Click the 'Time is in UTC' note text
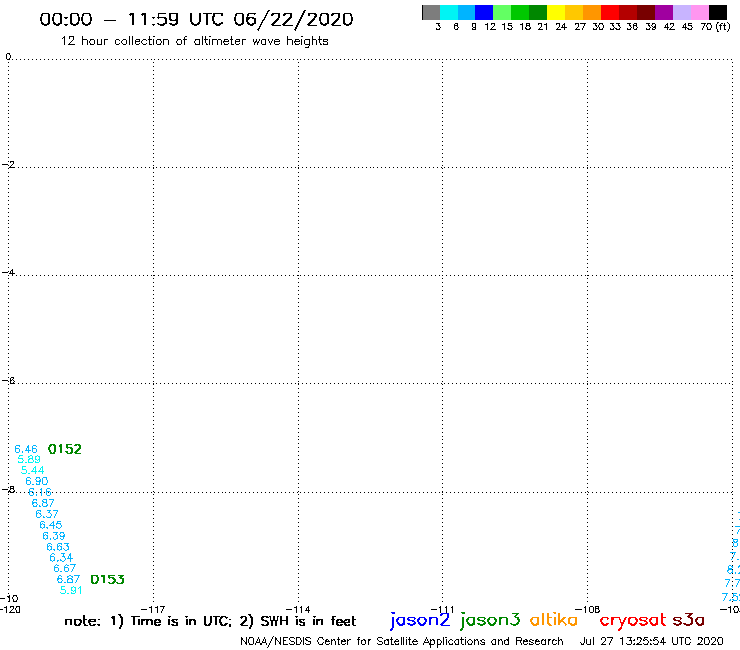This screenshot has height=650, width=740. [181, 621]
